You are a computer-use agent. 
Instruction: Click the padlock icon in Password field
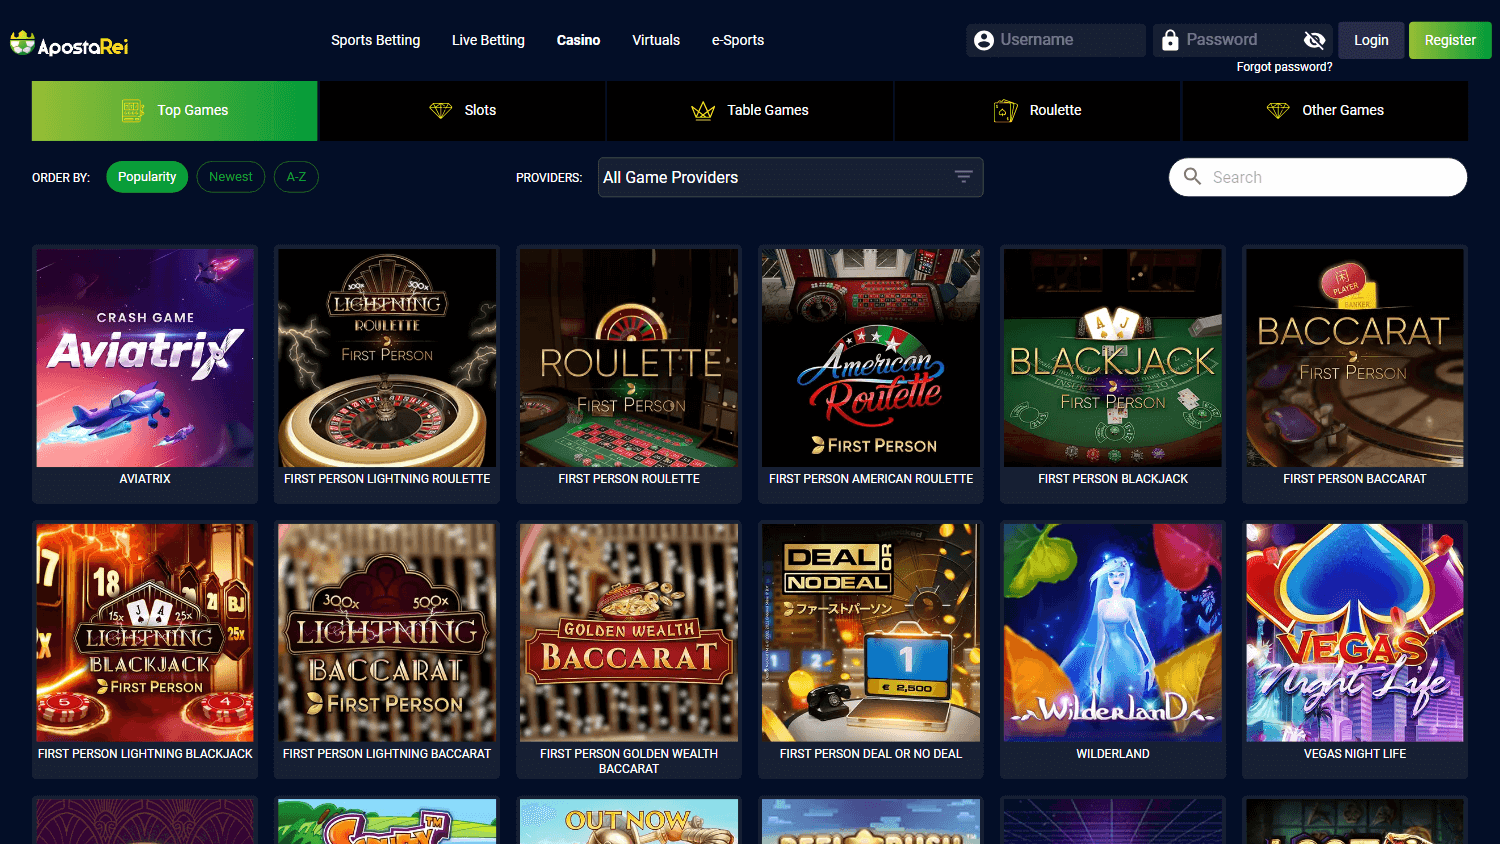(1170, 40)
